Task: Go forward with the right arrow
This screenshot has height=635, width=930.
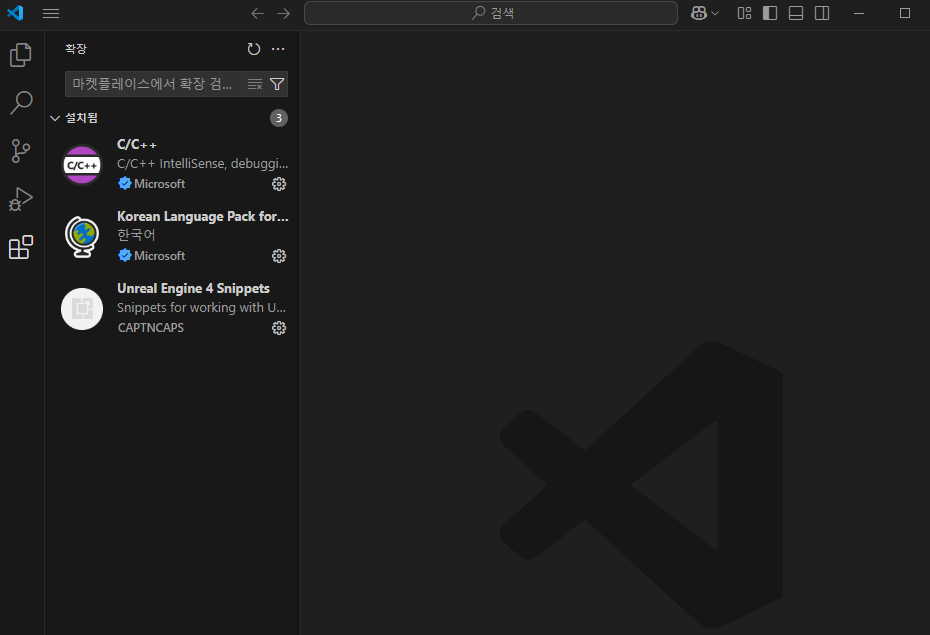Action: [x=284, y=13]
